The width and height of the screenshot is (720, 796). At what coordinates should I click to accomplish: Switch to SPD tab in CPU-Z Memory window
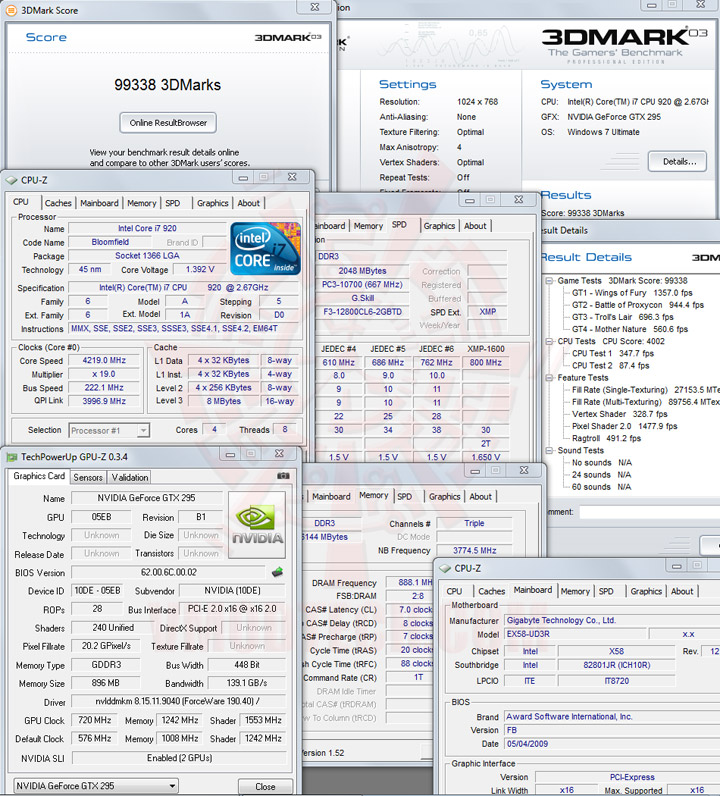405,497
